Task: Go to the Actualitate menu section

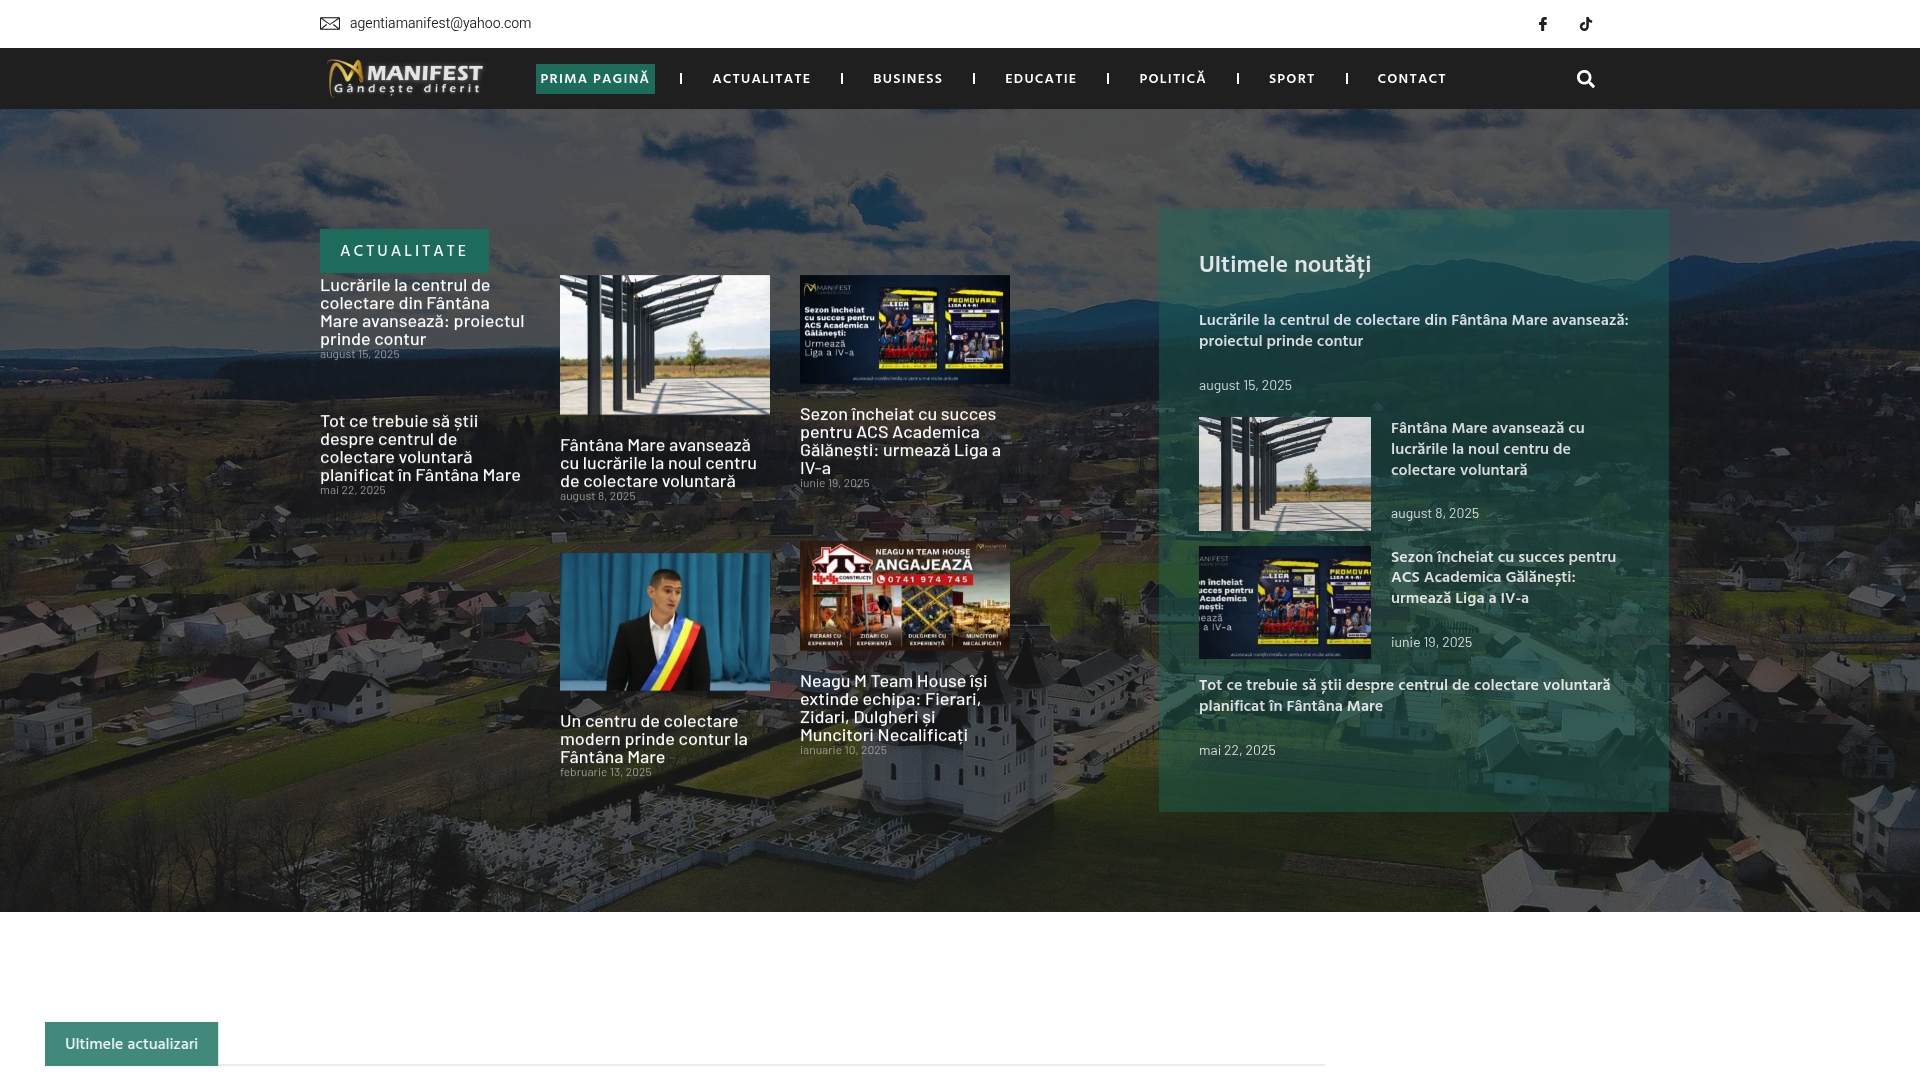Action: tap(761, 79)
